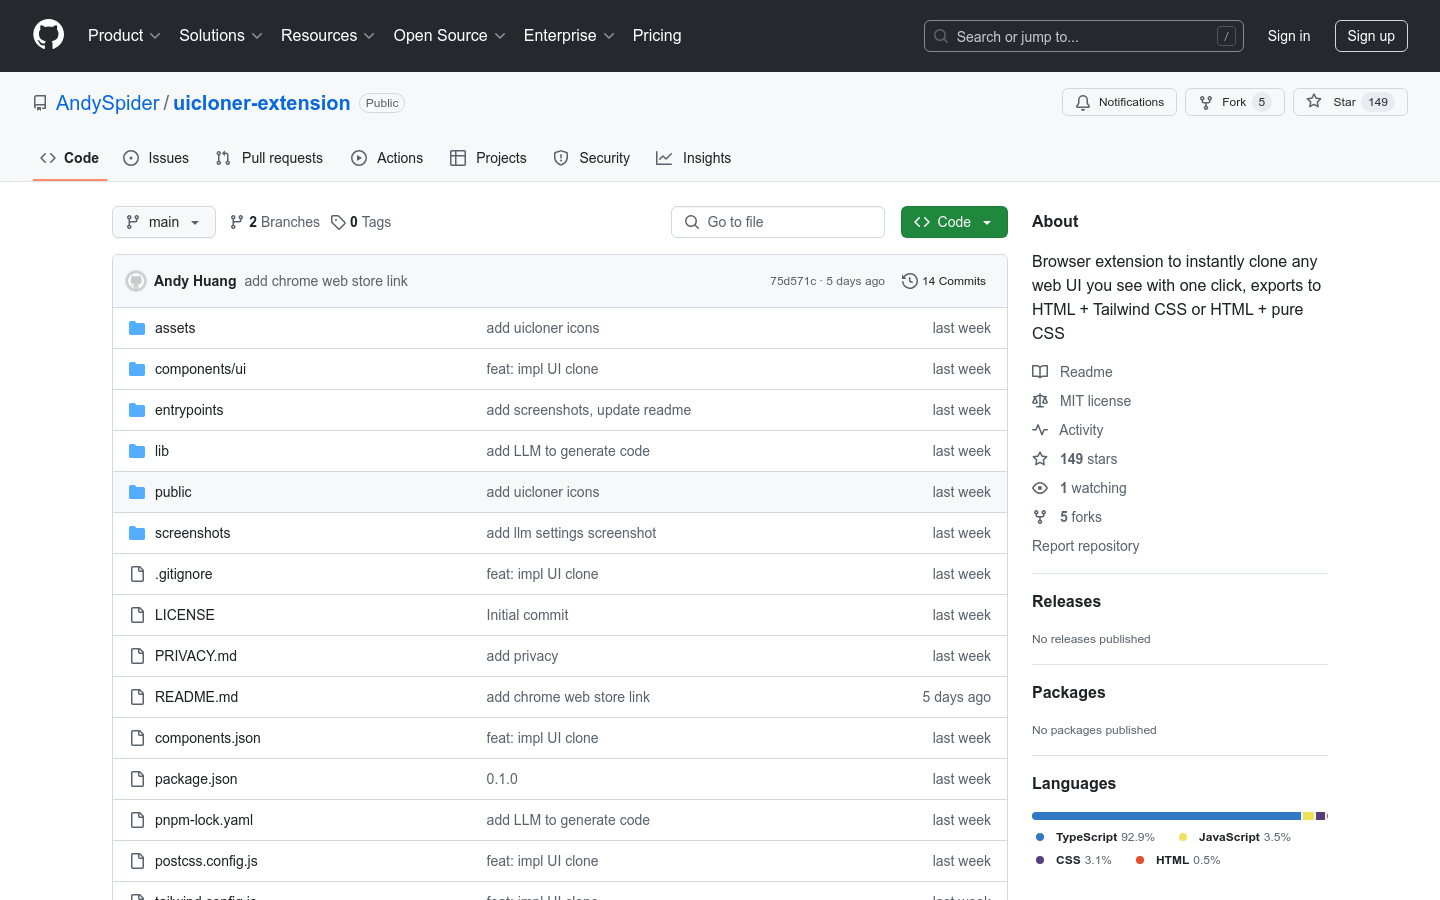Open commit hash 75d571c
This screenshot has width=1440, height=900.
coord(793,281)
